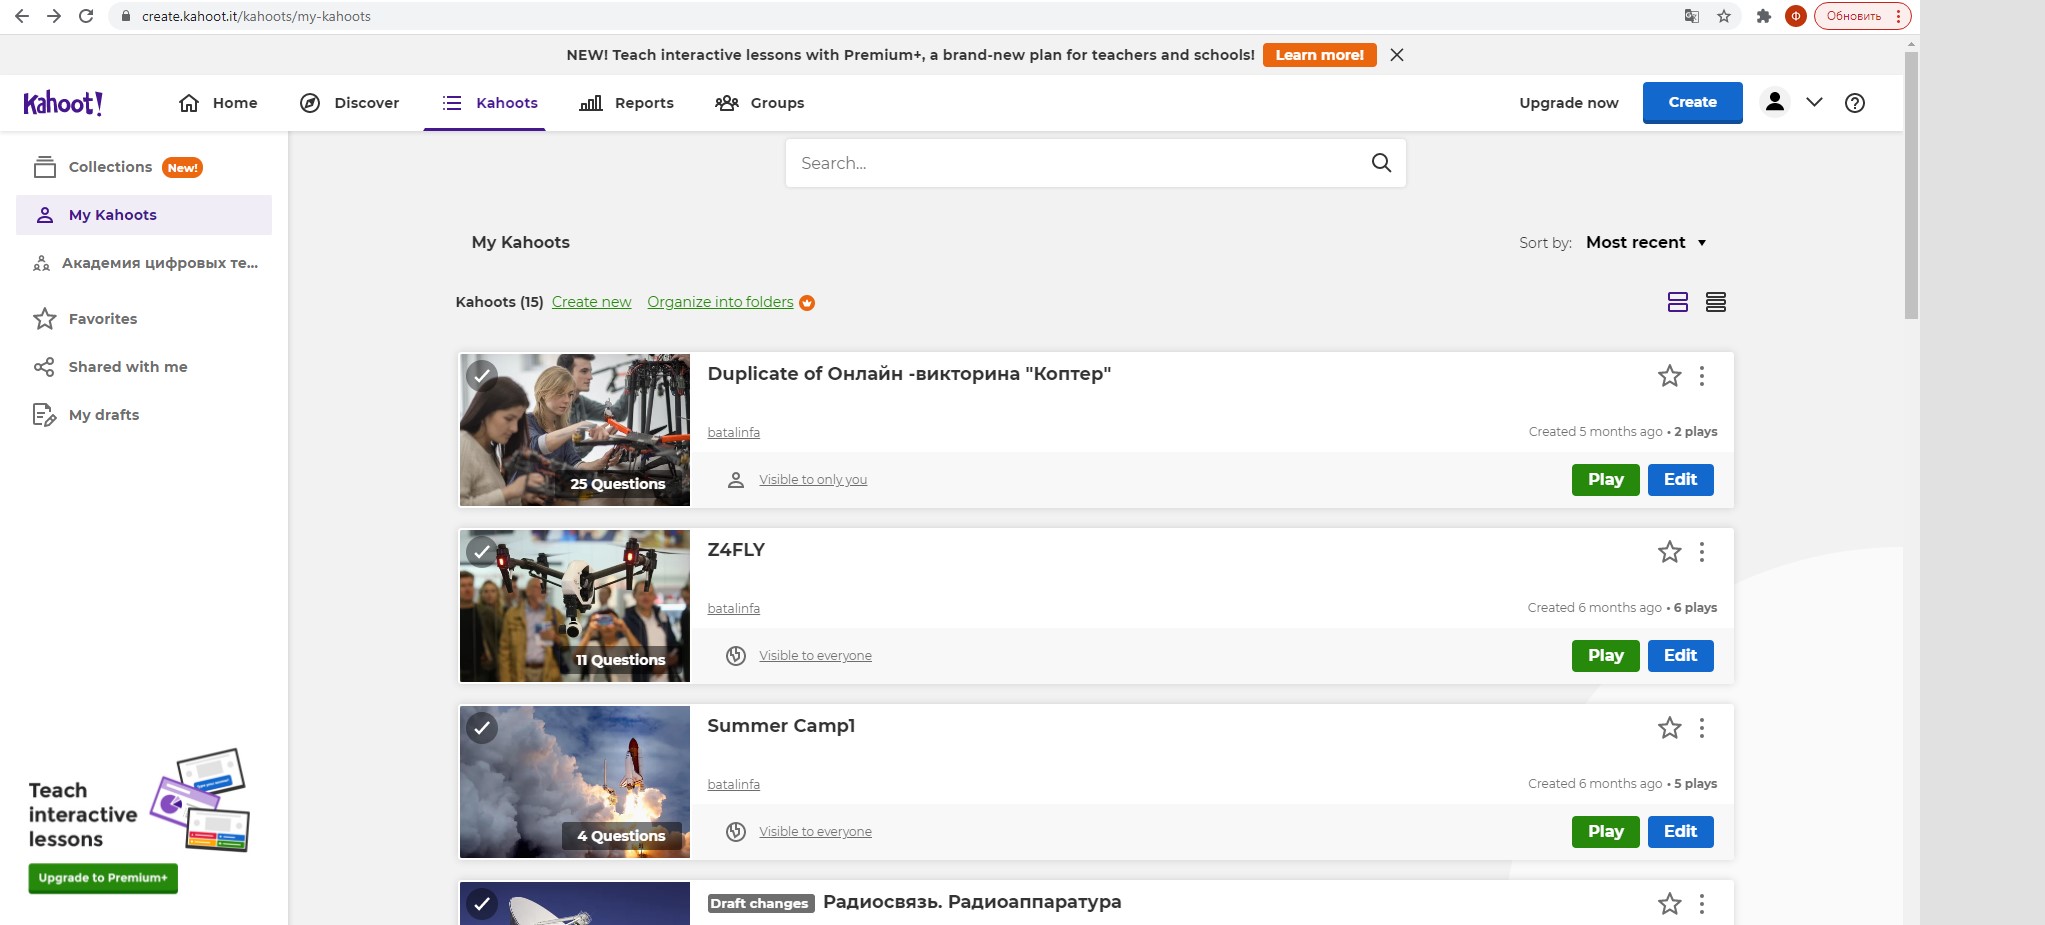Play the Z4FLY kahoot

tap(1605, 656)
